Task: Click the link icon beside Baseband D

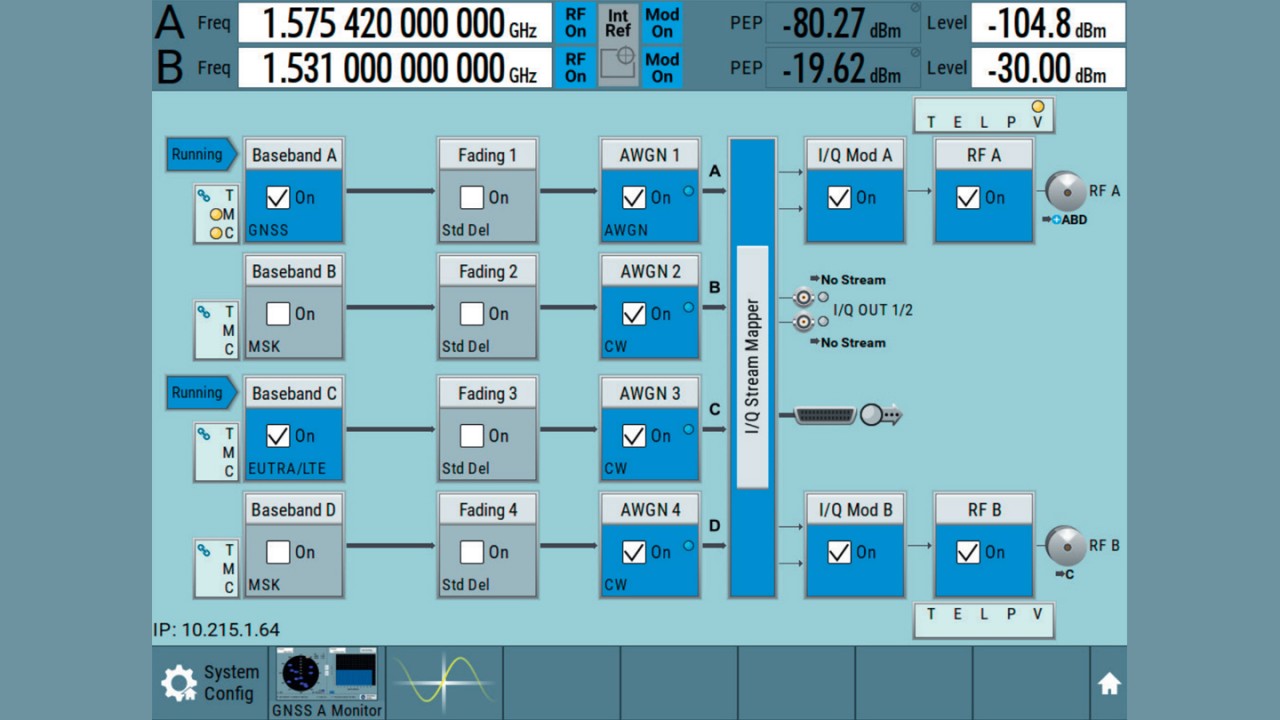Action: pos(204,550)
